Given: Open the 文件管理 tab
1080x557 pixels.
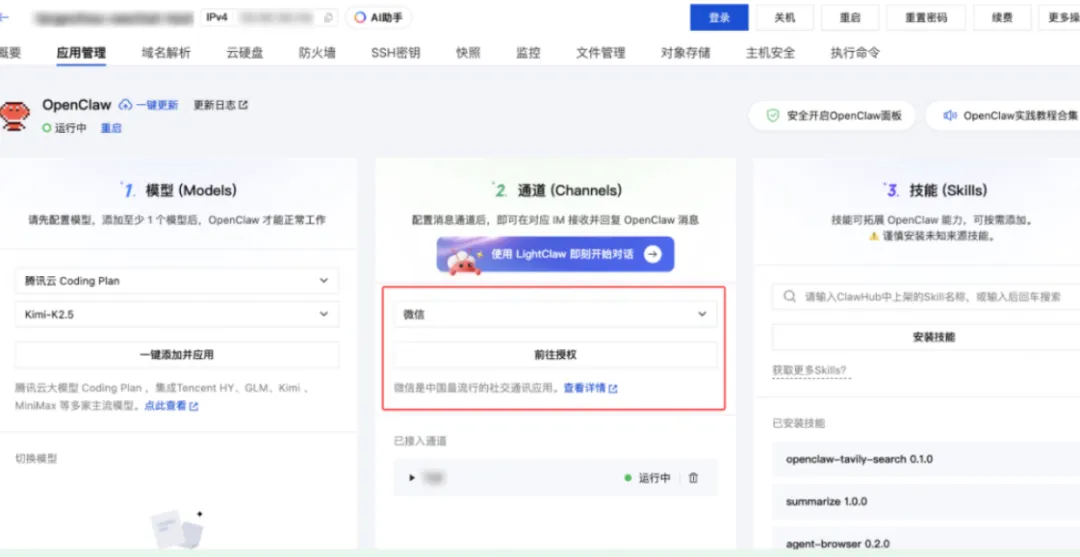Looking at the screenshot, I should pos(601,53).
